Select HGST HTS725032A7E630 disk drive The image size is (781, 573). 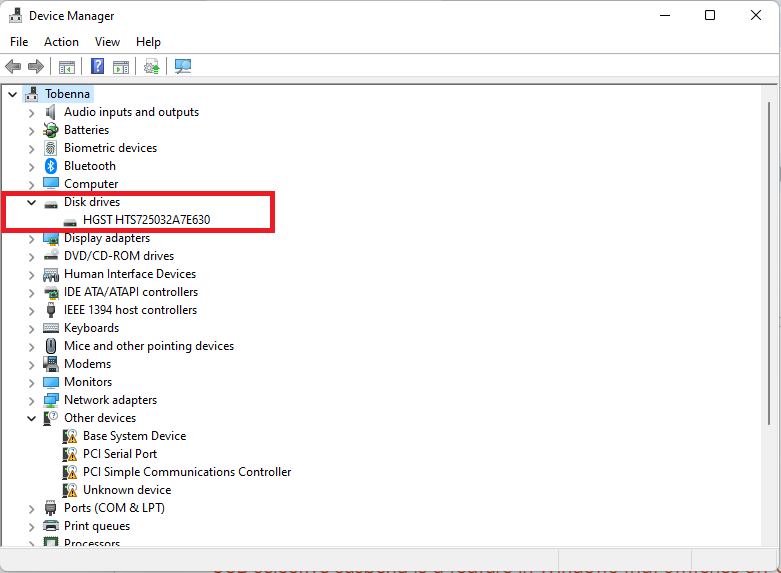[146, 220]
